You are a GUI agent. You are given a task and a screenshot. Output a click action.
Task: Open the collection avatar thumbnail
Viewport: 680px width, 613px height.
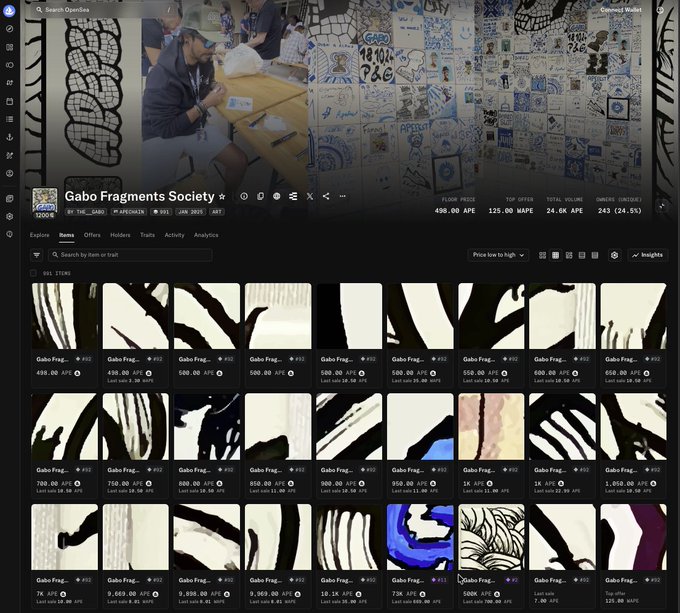coord(45,202)
